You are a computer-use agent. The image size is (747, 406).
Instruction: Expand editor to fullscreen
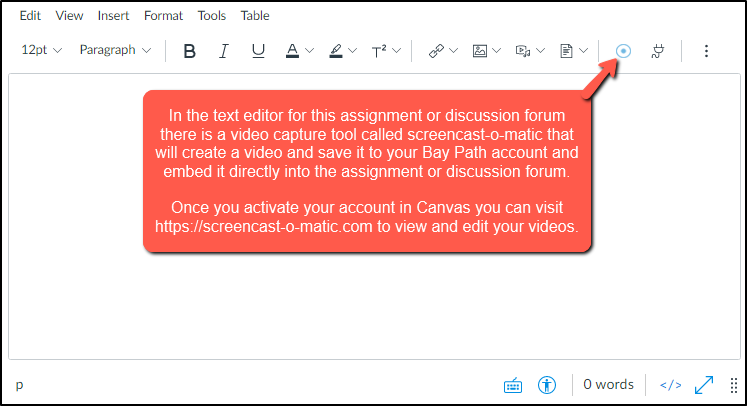click(x=704, y=385)
